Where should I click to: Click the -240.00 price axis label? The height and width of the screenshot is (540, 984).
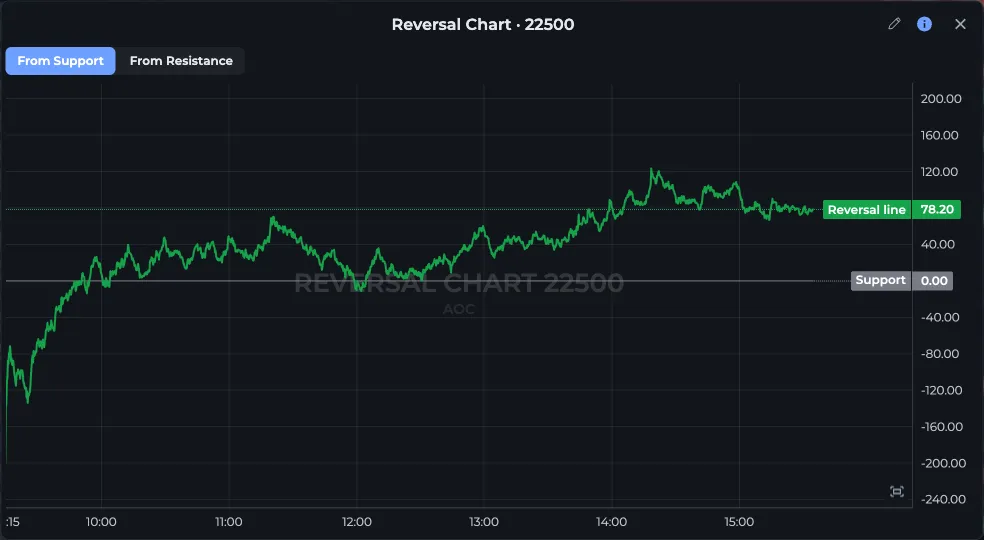[x=943, y=499]
